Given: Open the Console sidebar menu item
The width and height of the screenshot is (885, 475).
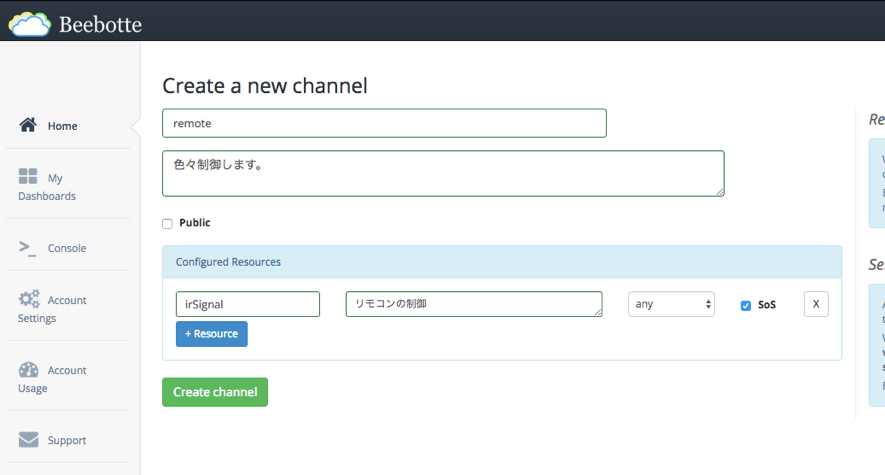Looking at the screenshot, I should [x=67, y=248].
